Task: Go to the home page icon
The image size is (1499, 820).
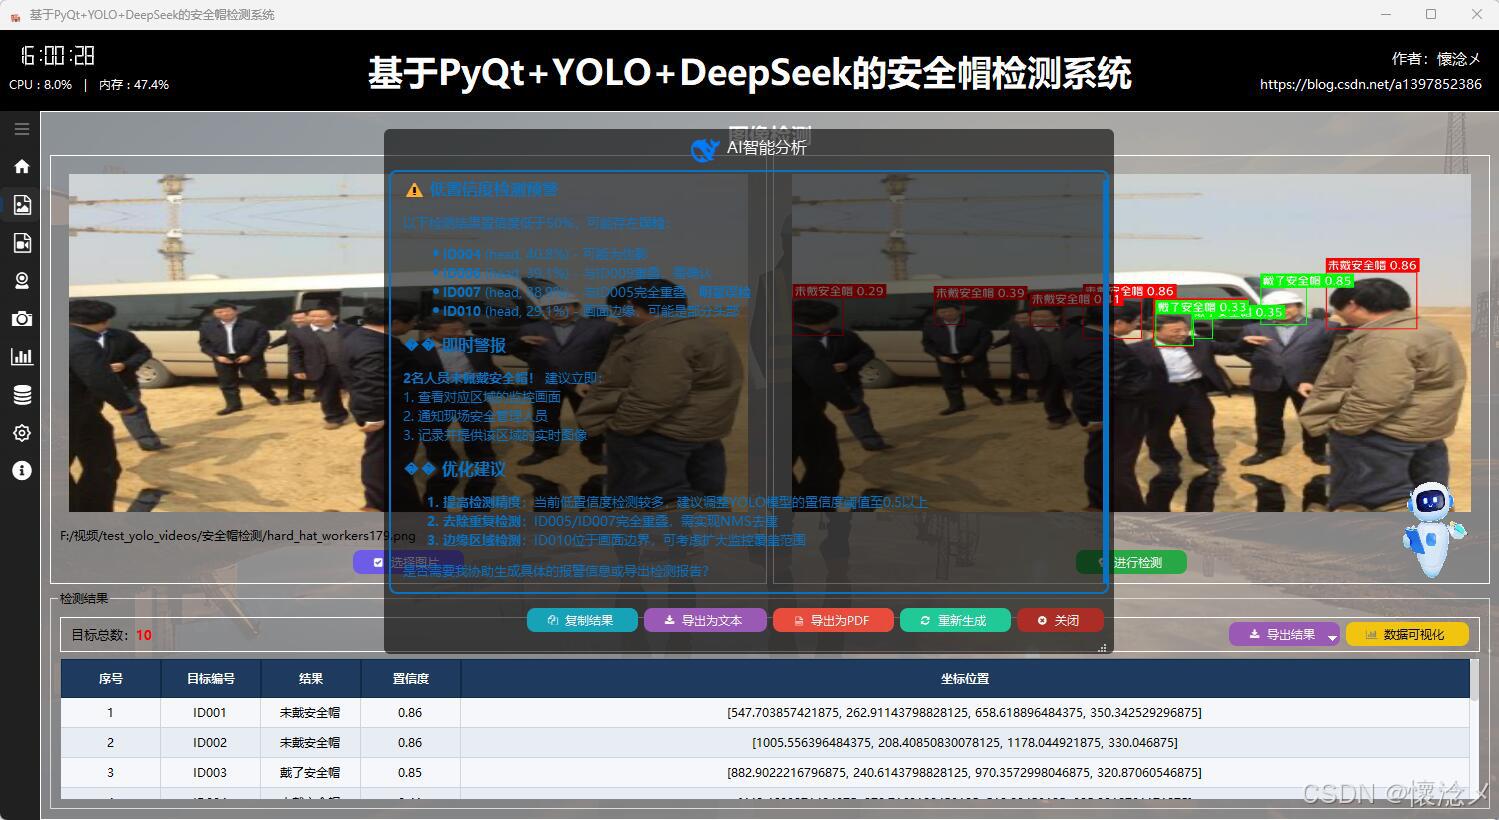Action: pyautogui.click(x=21, y=166)
